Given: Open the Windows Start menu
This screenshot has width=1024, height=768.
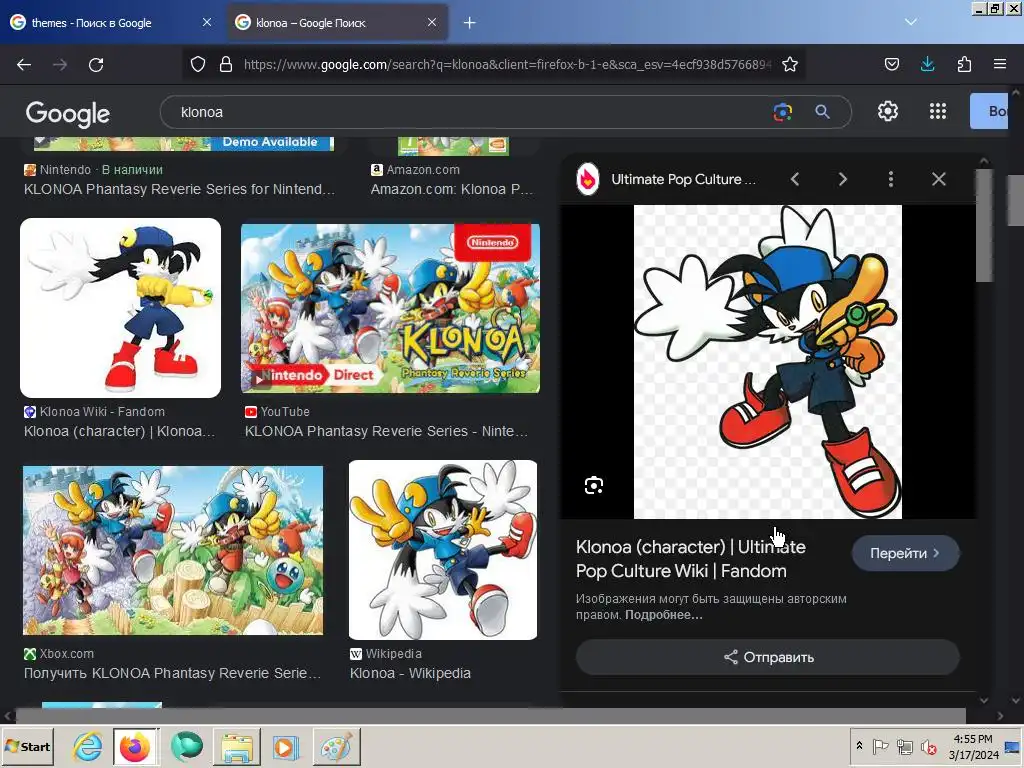Looking at the screenshot, I should 27,746.
